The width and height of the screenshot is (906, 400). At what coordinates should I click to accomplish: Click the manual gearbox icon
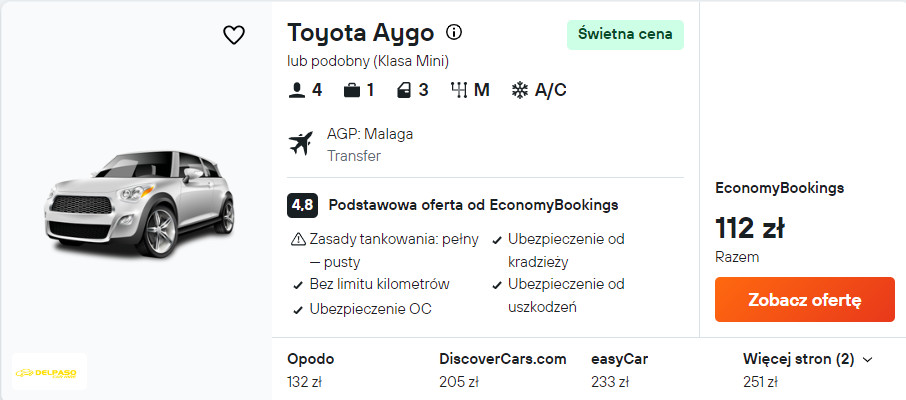(460, 90)
